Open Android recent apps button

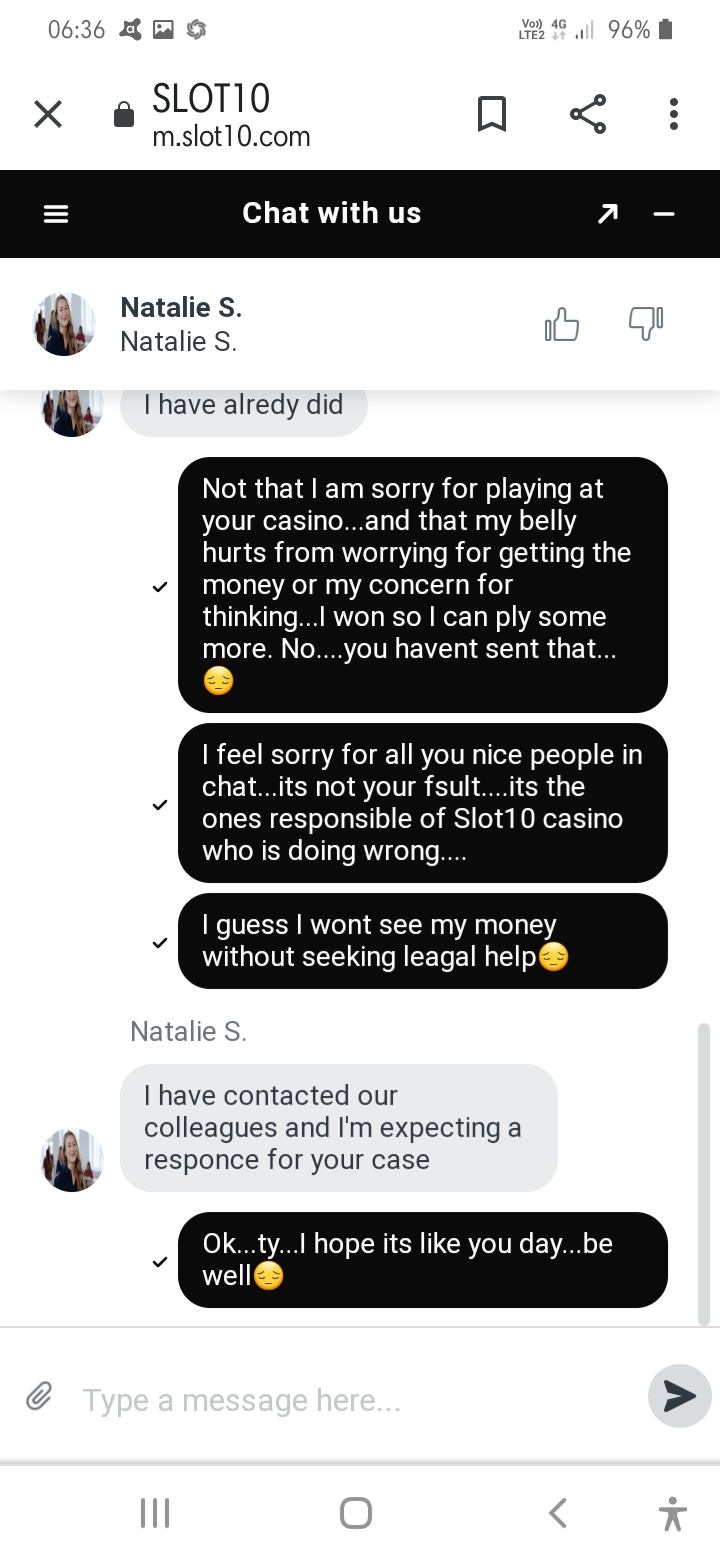(x=154, y=1513)
